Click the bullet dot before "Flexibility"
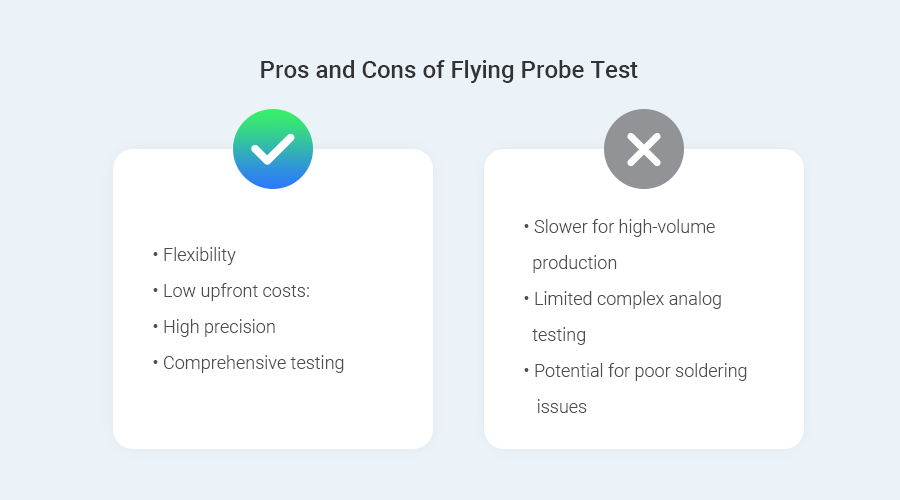900x500 pixels. (155, 255)
